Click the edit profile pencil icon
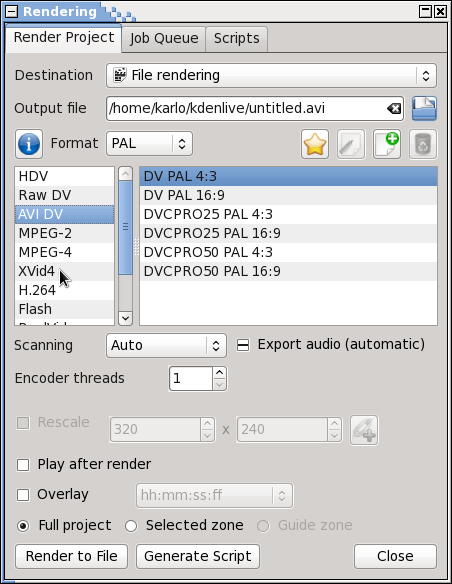This screenshot has width=452, height=584. [x=351, y=144]
